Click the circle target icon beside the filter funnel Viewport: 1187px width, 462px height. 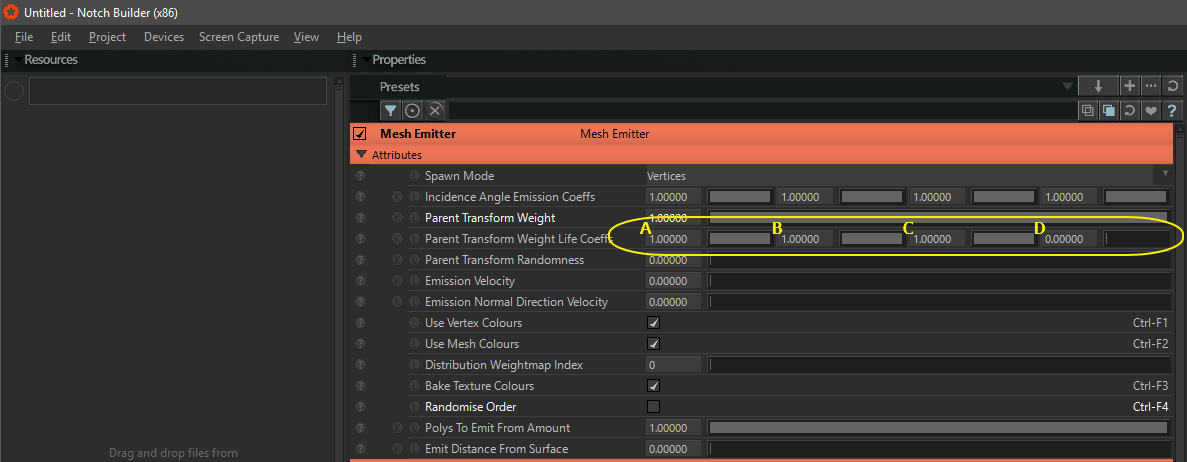(412, 111)
